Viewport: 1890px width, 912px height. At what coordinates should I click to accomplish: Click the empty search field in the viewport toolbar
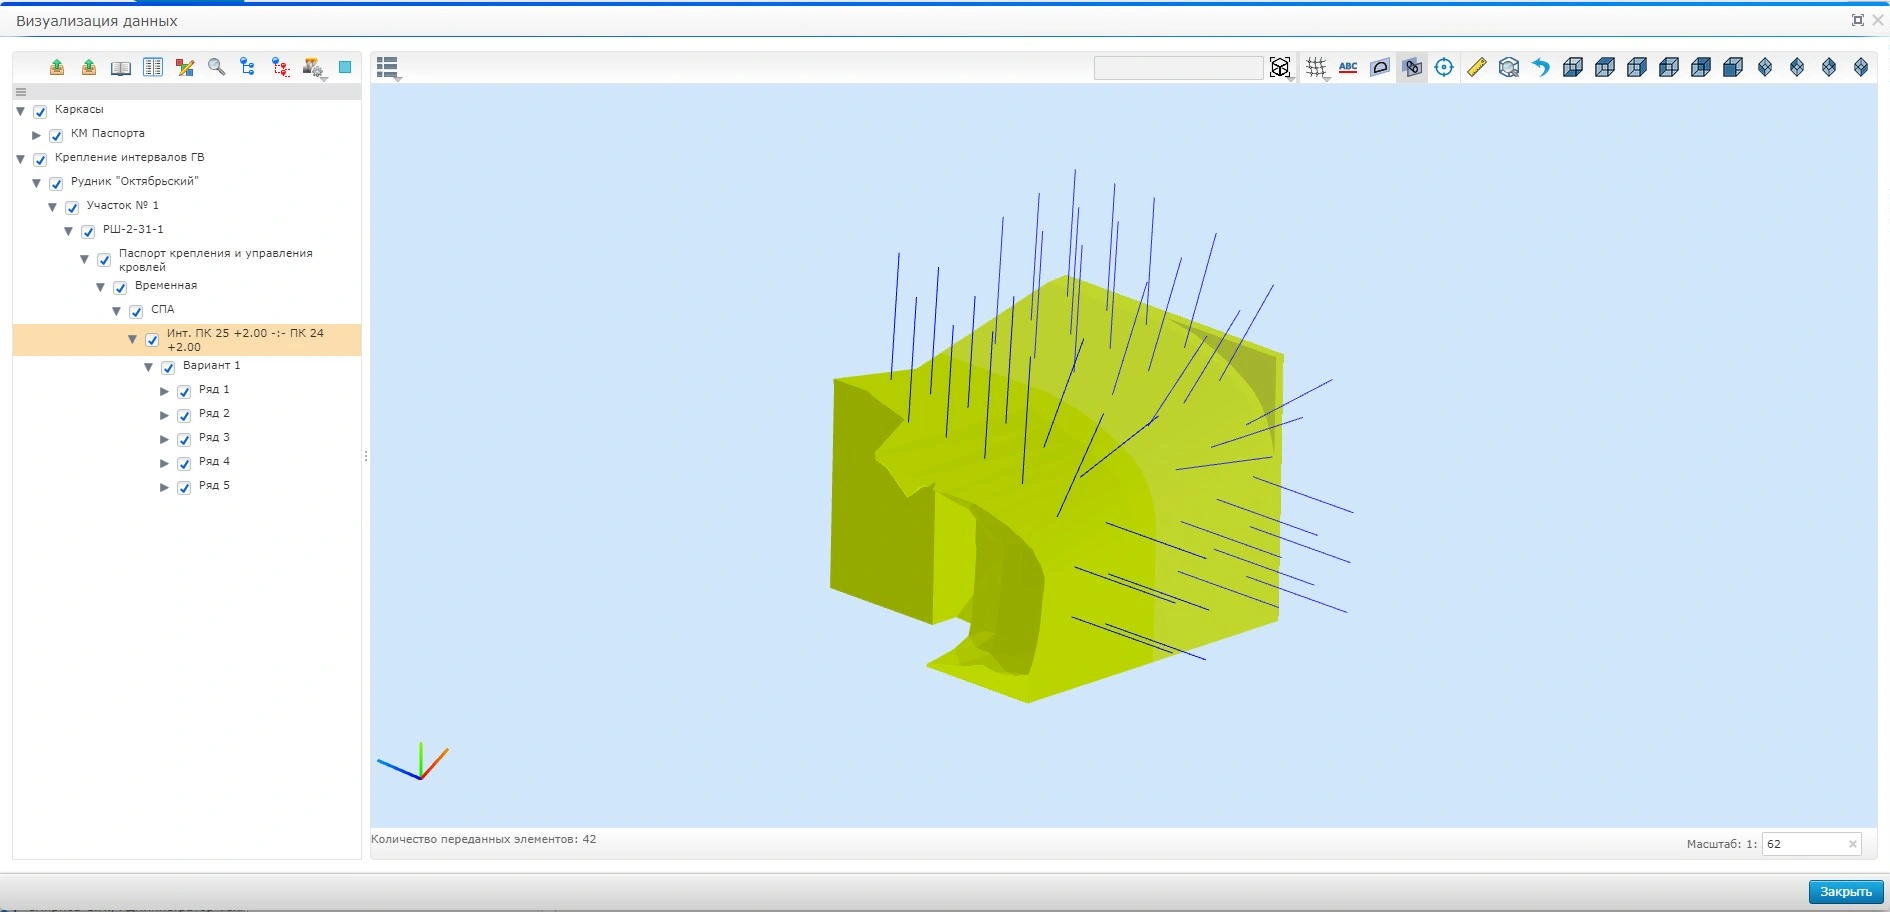point(1178,67)
